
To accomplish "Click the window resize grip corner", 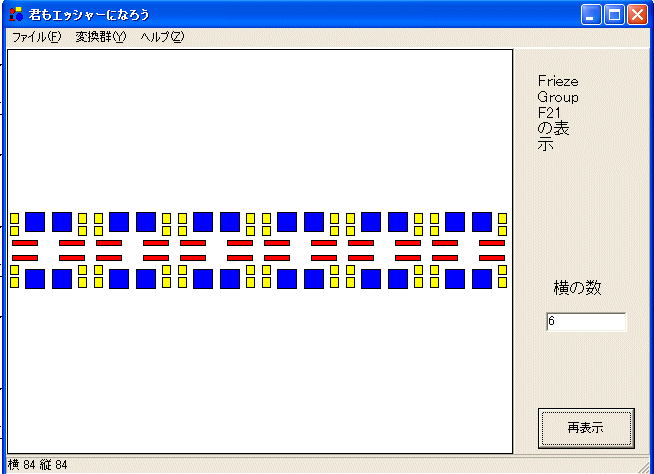I will click(642, 467).
